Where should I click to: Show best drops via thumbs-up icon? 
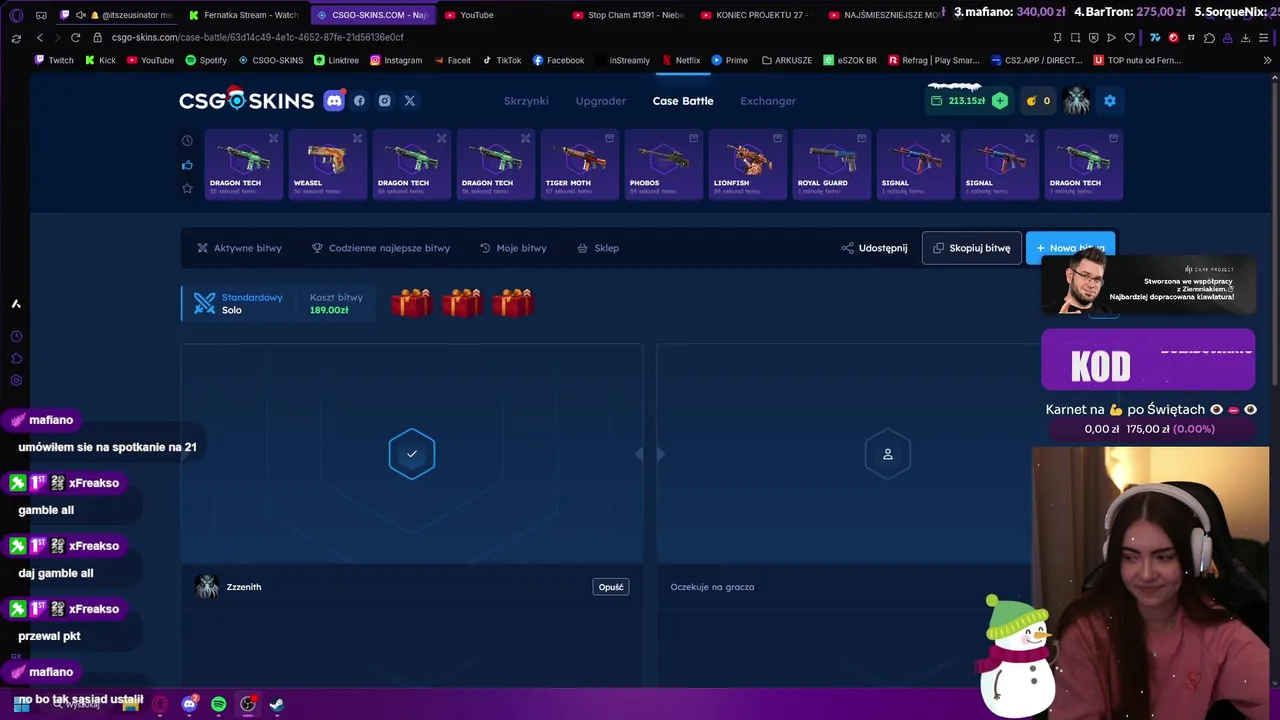pos(187,165)
